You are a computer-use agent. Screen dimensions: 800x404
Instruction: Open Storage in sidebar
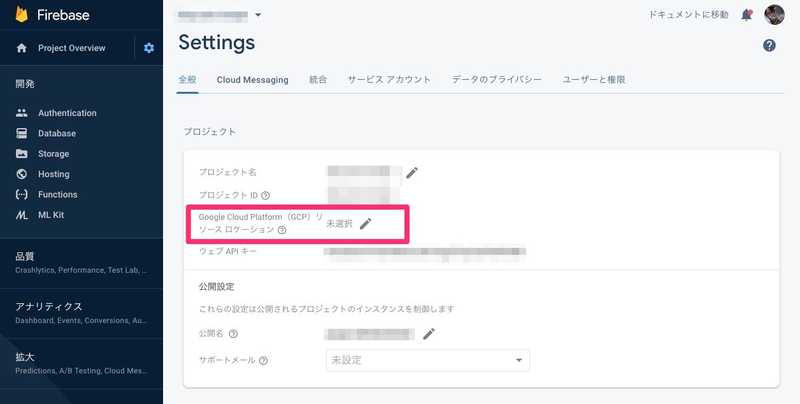coord(53,154)
